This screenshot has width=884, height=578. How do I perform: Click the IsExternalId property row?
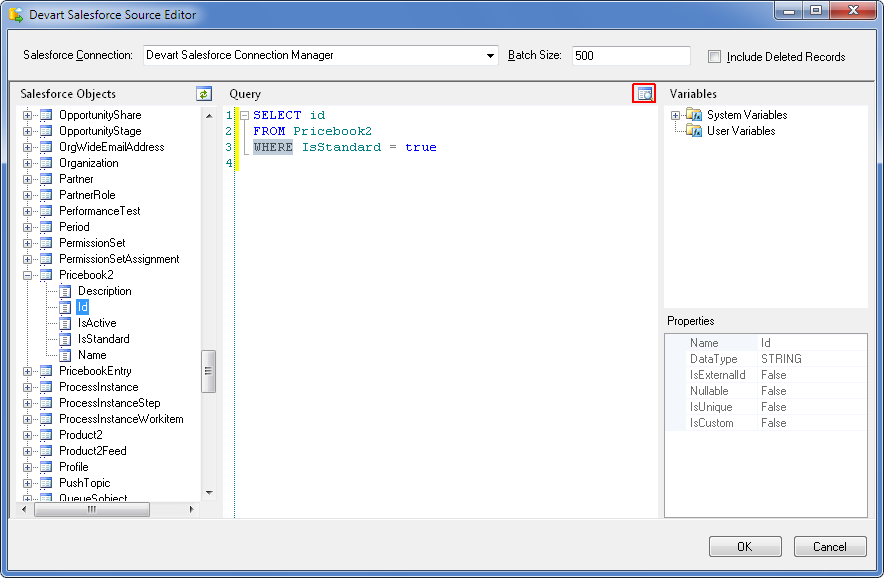[766, 375]
